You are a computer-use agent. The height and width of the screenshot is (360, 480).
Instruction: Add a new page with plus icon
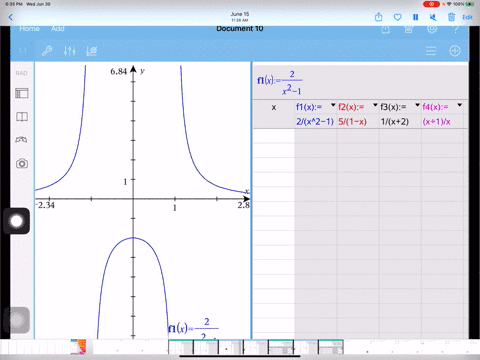[455, 51]
